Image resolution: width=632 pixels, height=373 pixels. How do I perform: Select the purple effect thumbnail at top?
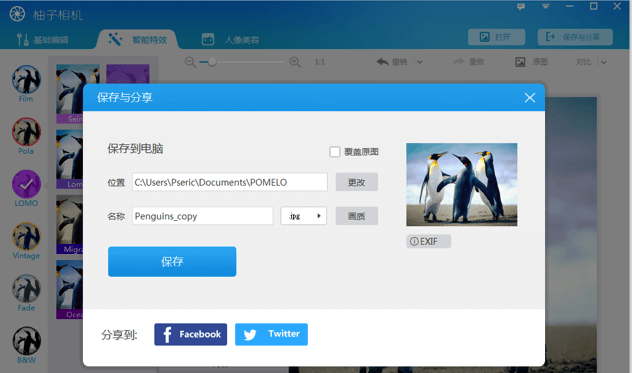pos(128,74)
